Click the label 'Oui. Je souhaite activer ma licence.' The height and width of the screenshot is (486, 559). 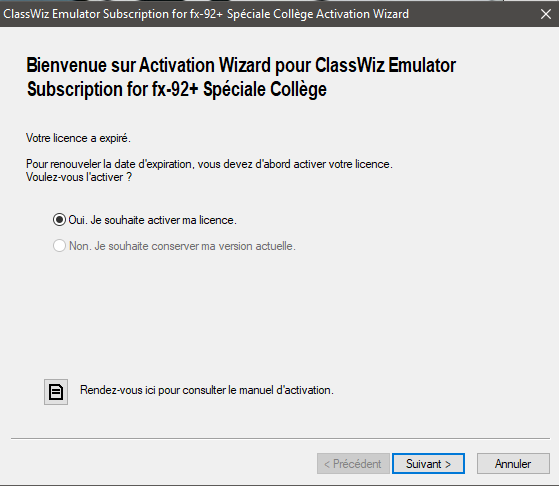pyautogui.click(x=153, y=220)
